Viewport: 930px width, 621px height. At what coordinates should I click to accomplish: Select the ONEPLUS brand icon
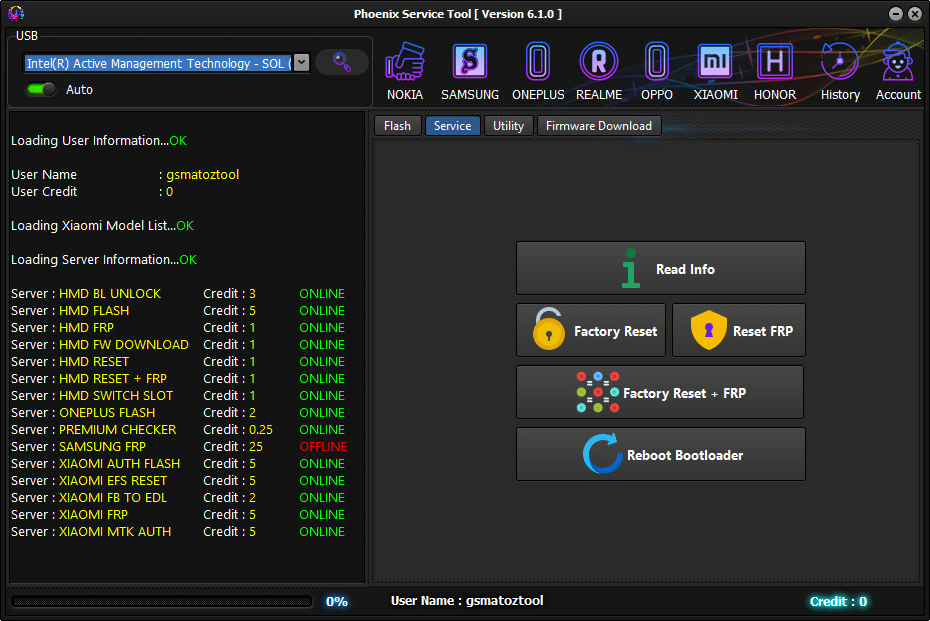pos(538,68)
